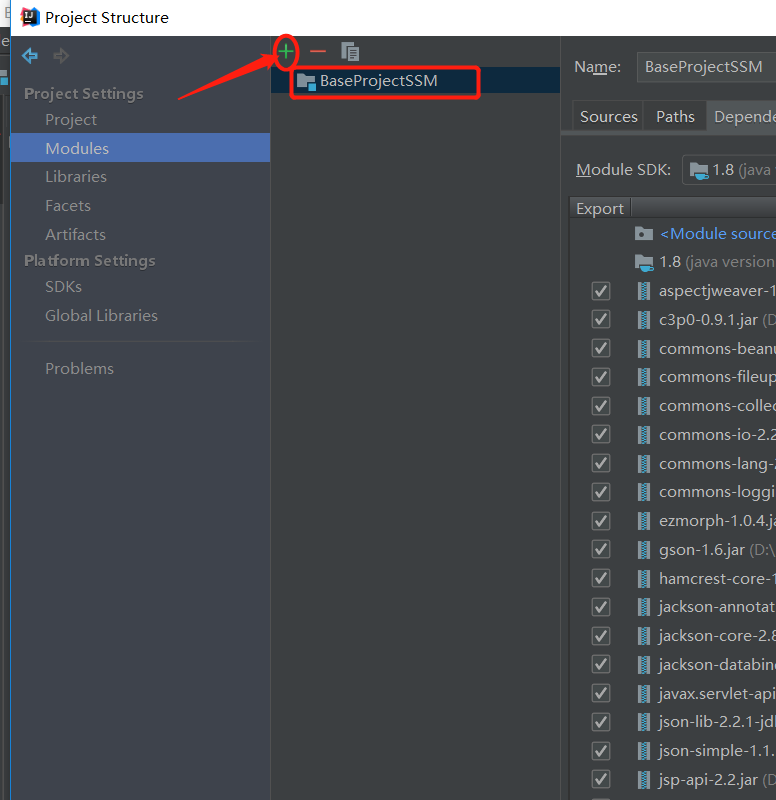Click the jsp-api-2.2.jar library icon
The width and height of the screenshot is (776, 800).
click(x=644, y=780)
